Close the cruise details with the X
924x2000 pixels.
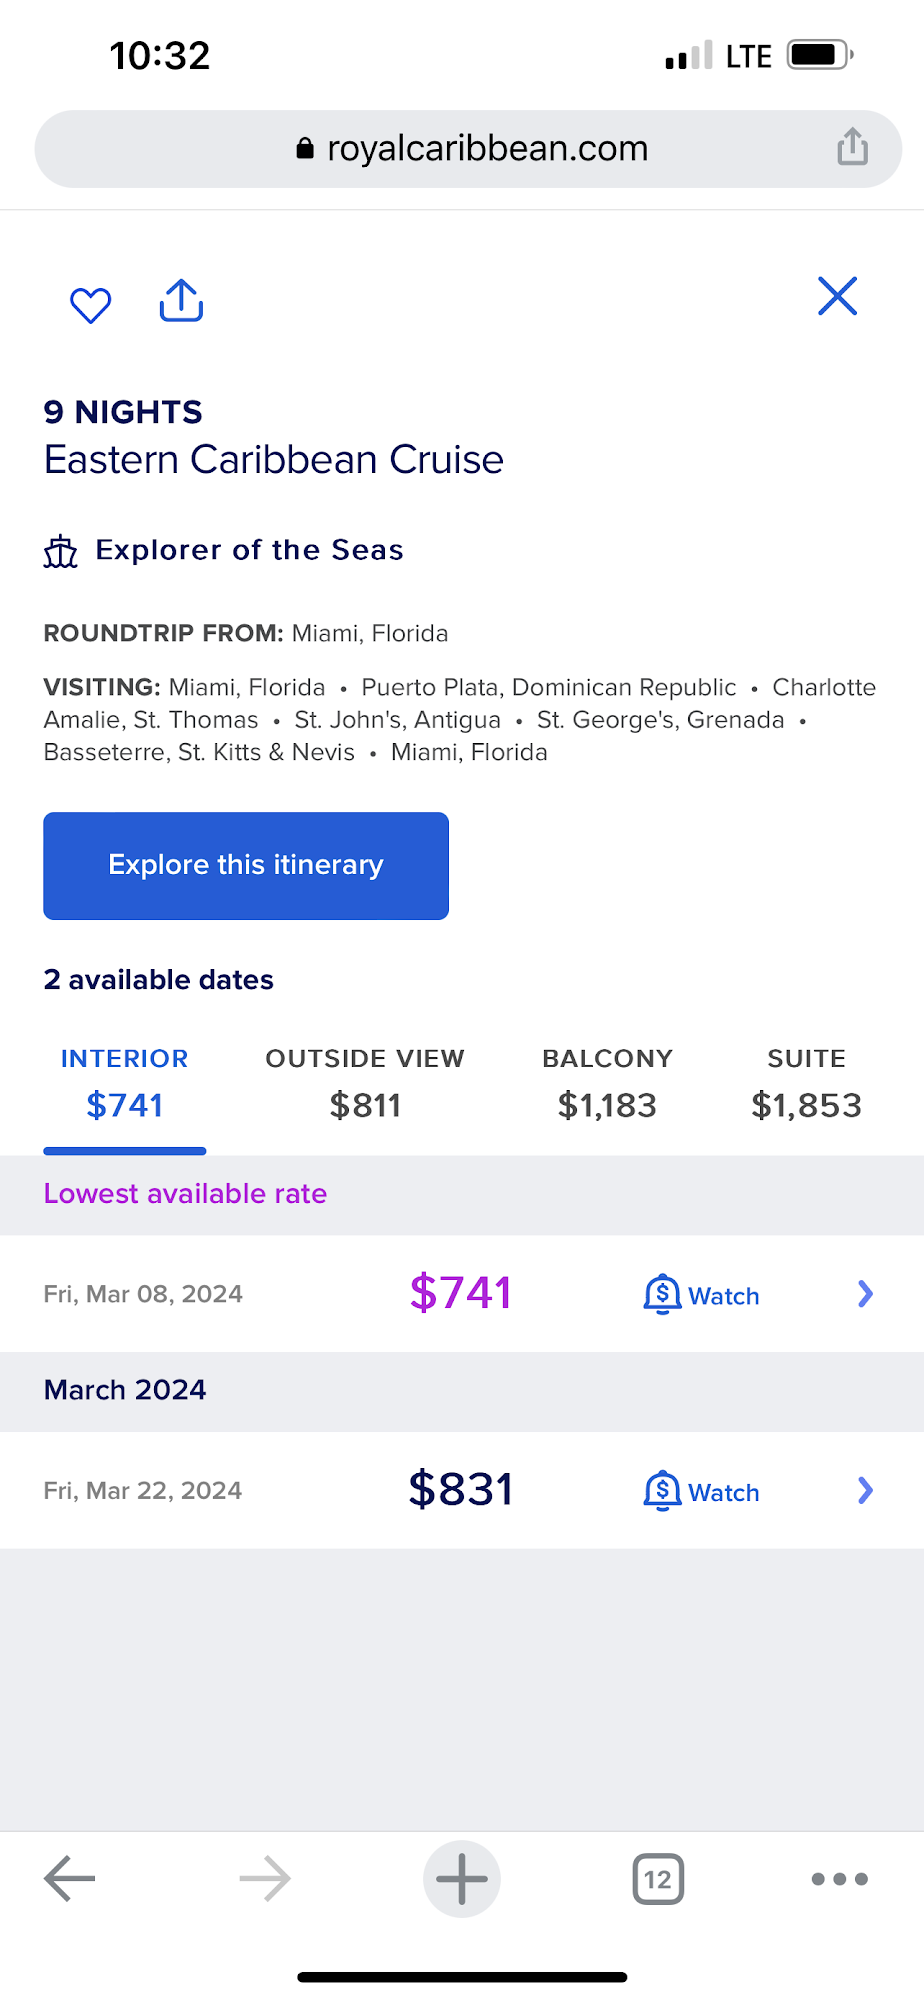pyautogui.click(x=837, y=296)
